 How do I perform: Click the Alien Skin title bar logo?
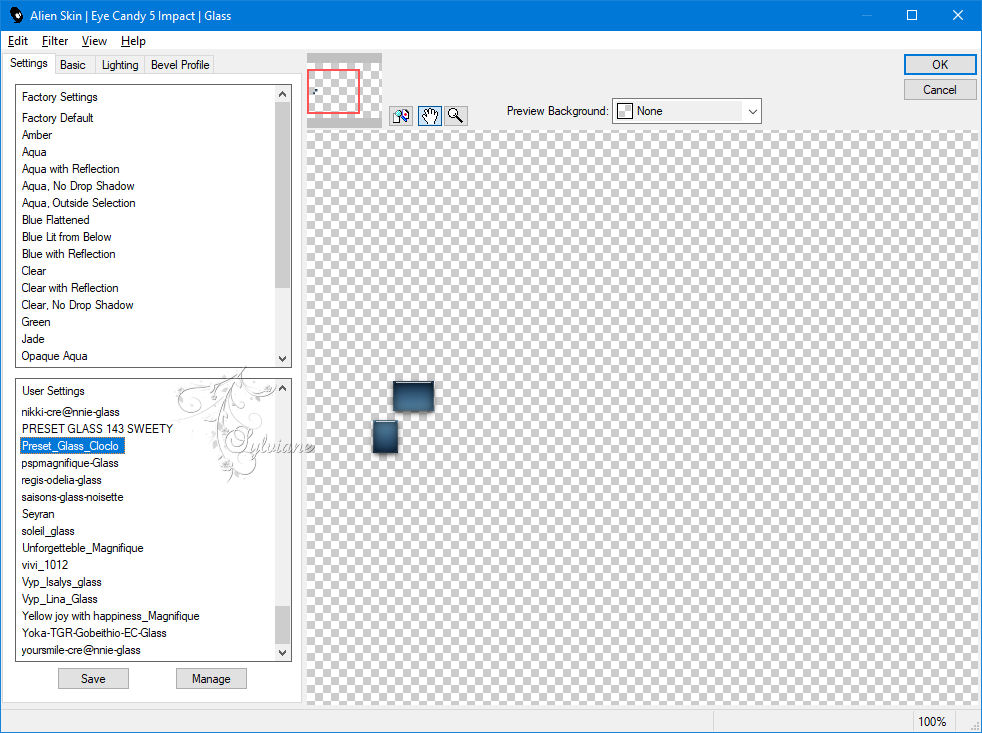16,15
